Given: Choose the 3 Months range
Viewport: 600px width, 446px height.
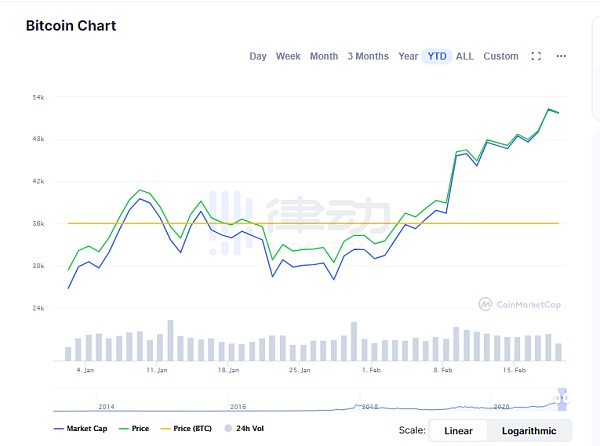Looking at the screenshot, I should point(368,57).
